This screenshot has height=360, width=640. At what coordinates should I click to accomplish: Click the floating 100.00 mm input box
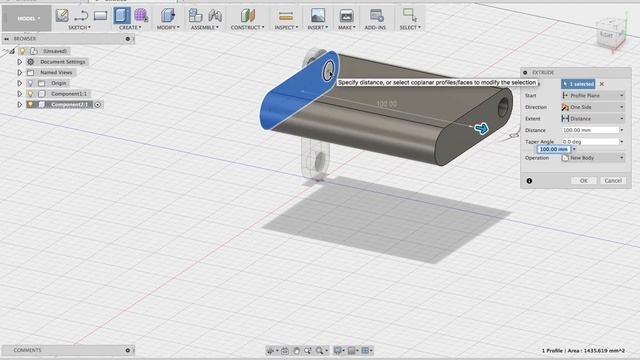(x=554, y=149)
